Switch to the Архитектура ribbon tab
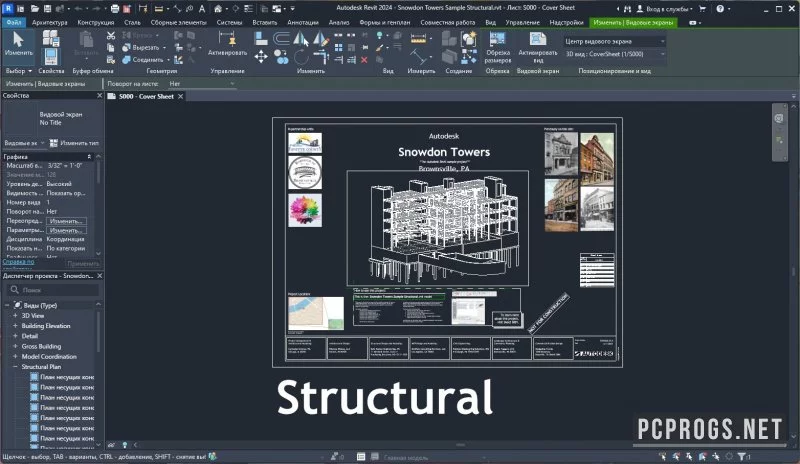800x464 pixels. (49, 22)
